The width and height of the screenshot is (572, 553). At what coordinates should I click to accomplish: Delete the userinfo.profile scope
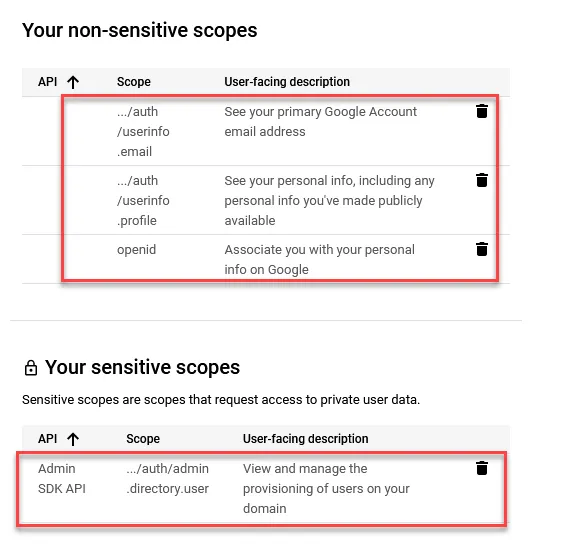tap(482, 180)
